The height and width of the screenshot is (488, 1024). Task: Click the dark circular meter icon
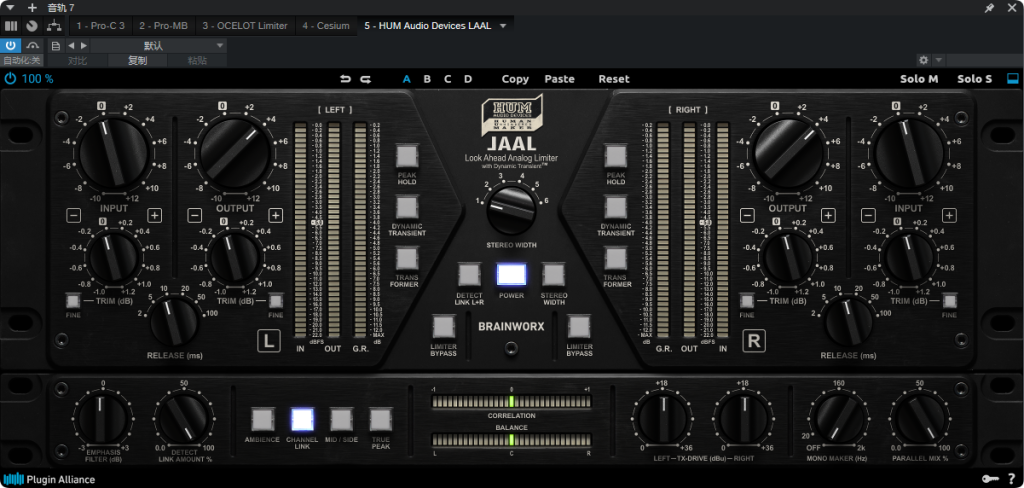coord(32,26)
